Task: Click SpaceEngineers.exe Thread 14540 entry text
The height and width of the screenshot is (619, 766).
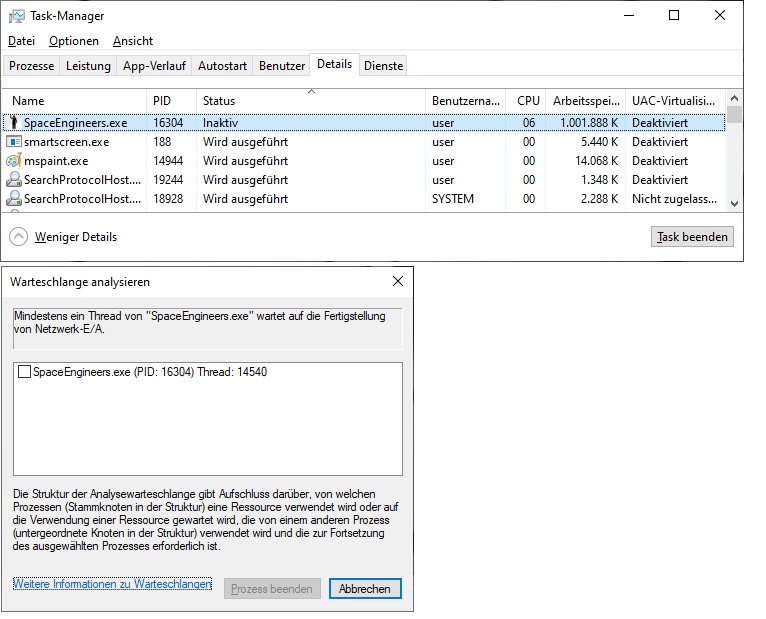Action: coord(150,372)
